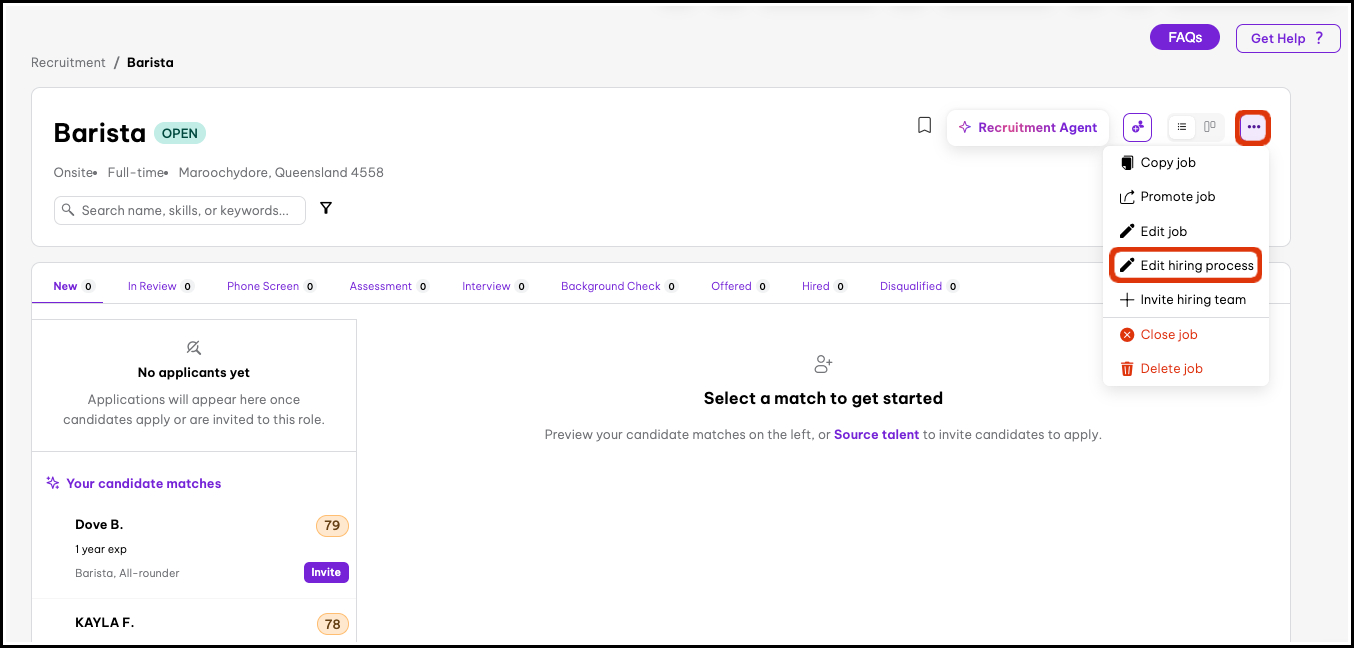
Task: Open the Phone Screen stage tab
Action: 271,286
